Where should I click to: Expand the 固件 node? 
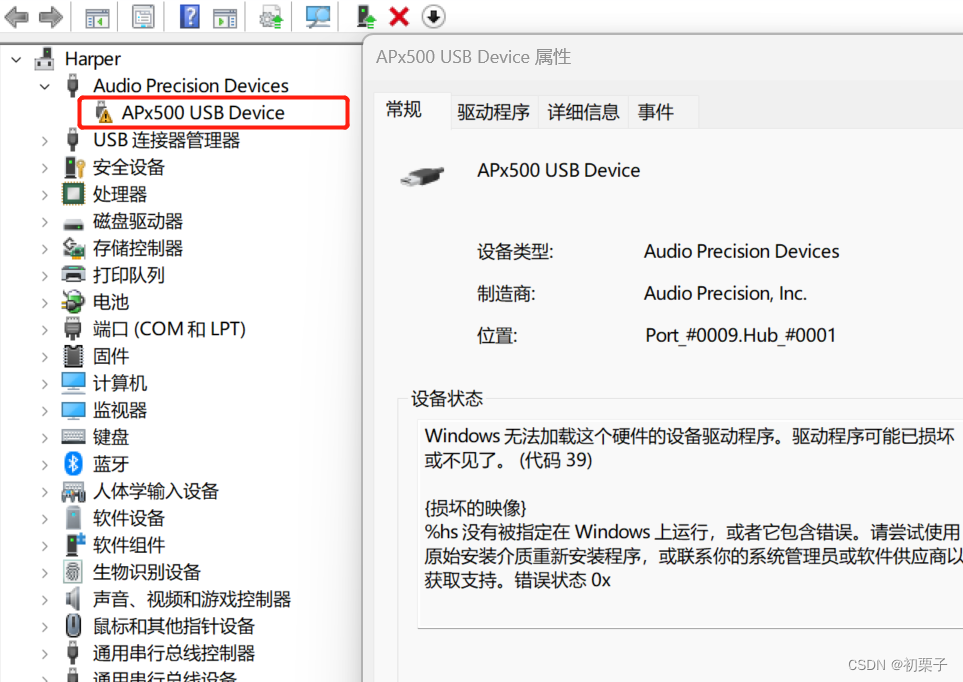pos(45,357)
